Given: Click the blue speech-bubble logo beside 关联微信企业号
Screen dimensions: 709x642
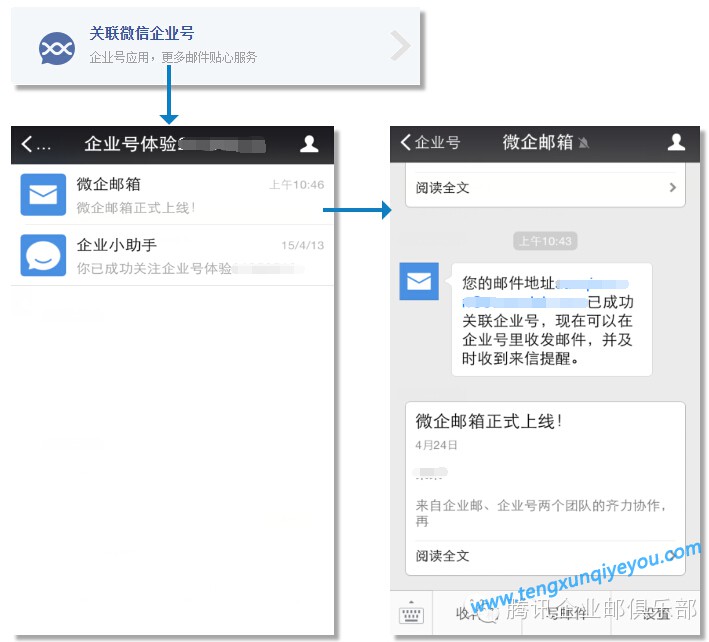Looking at the screenshot, I should [57, 48].
